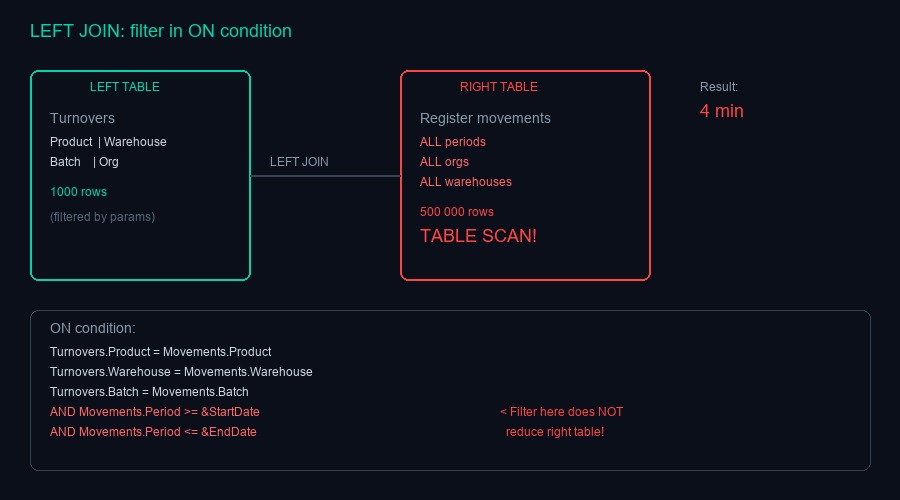Select the green "1000 rows" text

coord(78,192)
